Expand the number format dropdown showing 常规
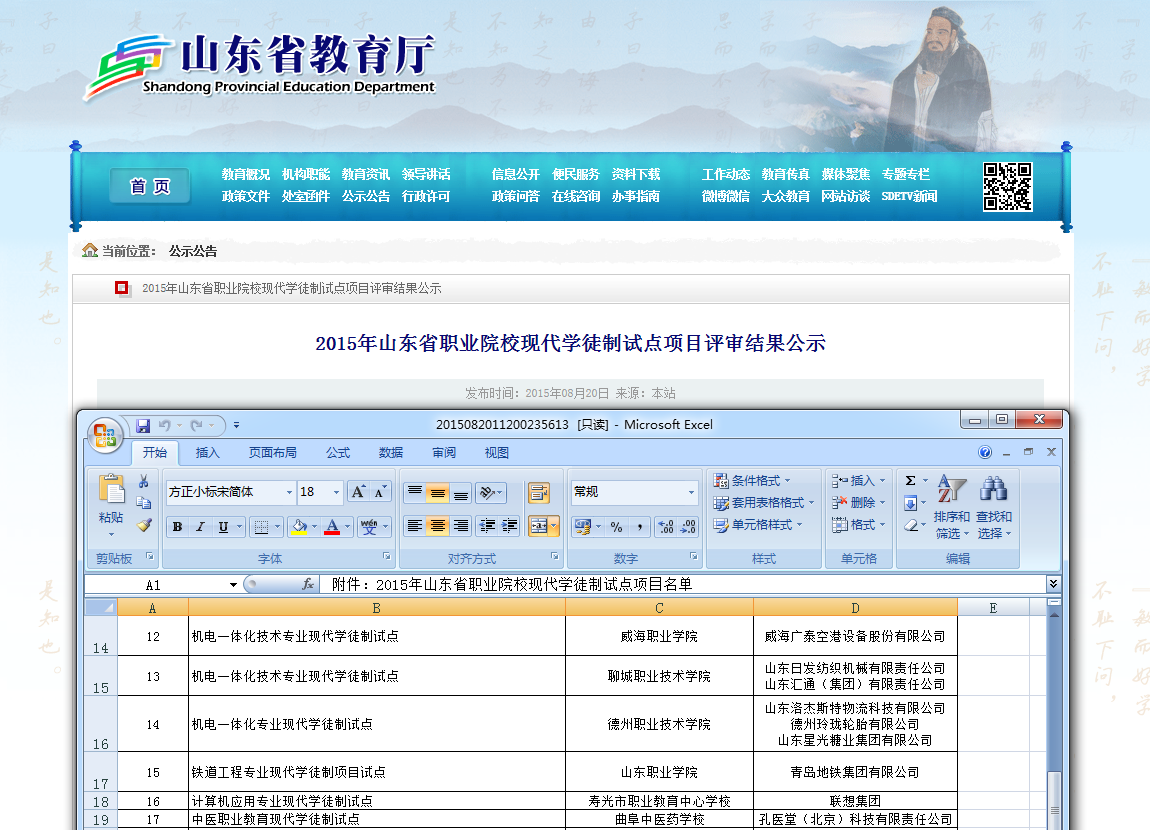This screenshot has height=830, width=1150. coord(691,492)
